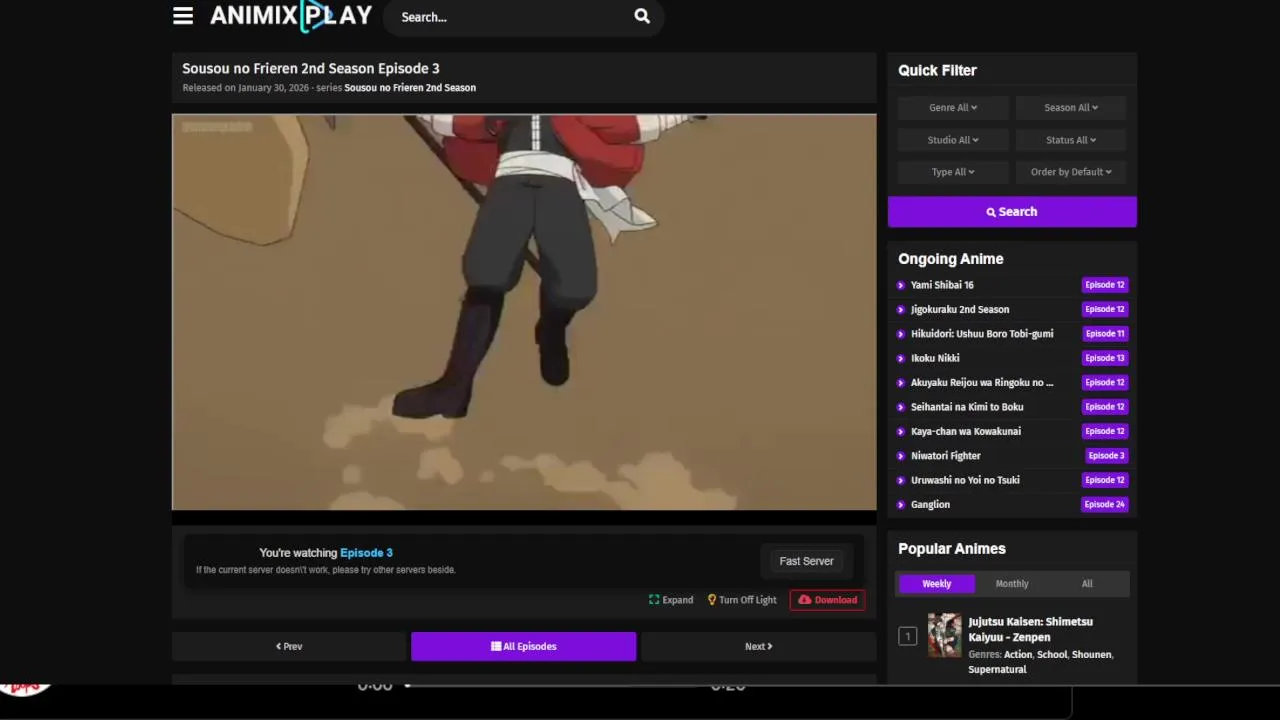Toggle Turn Off Light
Screen dimensions: 1280x720
coord(742,600)
